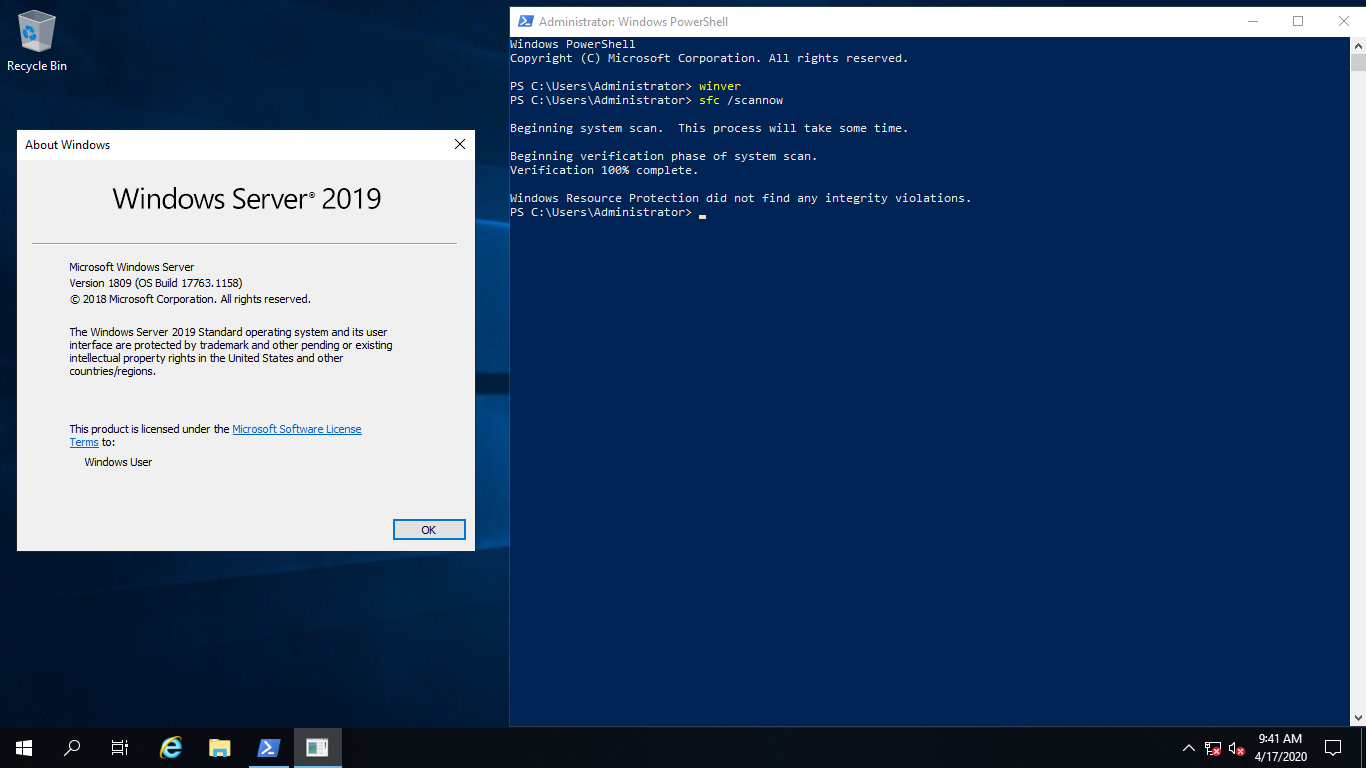Open Task View on taskbar
This screenshot has width=1366, height=768.
[x=120, y=748]
